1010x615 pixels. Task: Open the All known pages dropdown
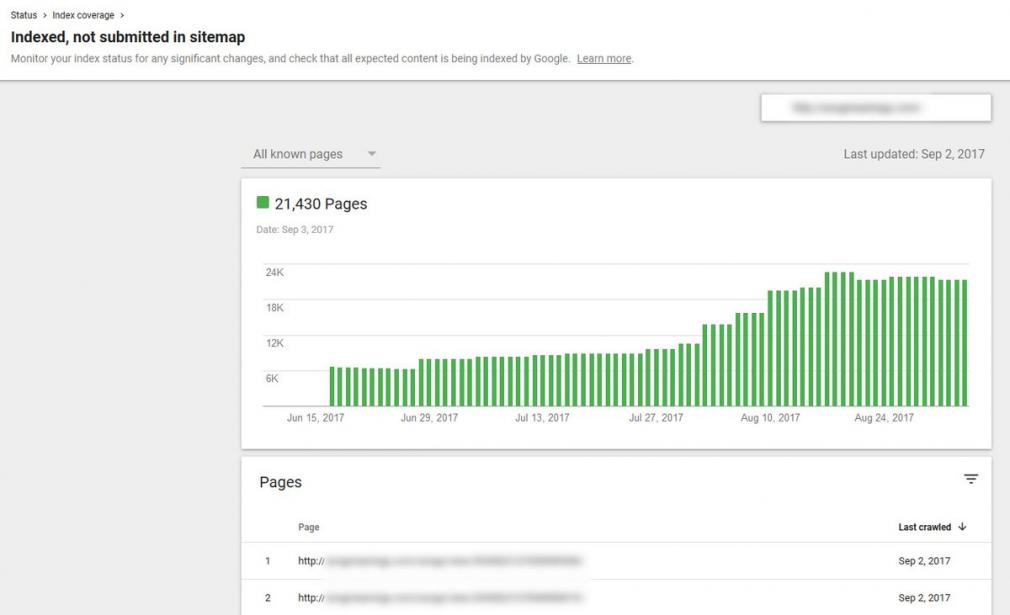coord(310,154)
